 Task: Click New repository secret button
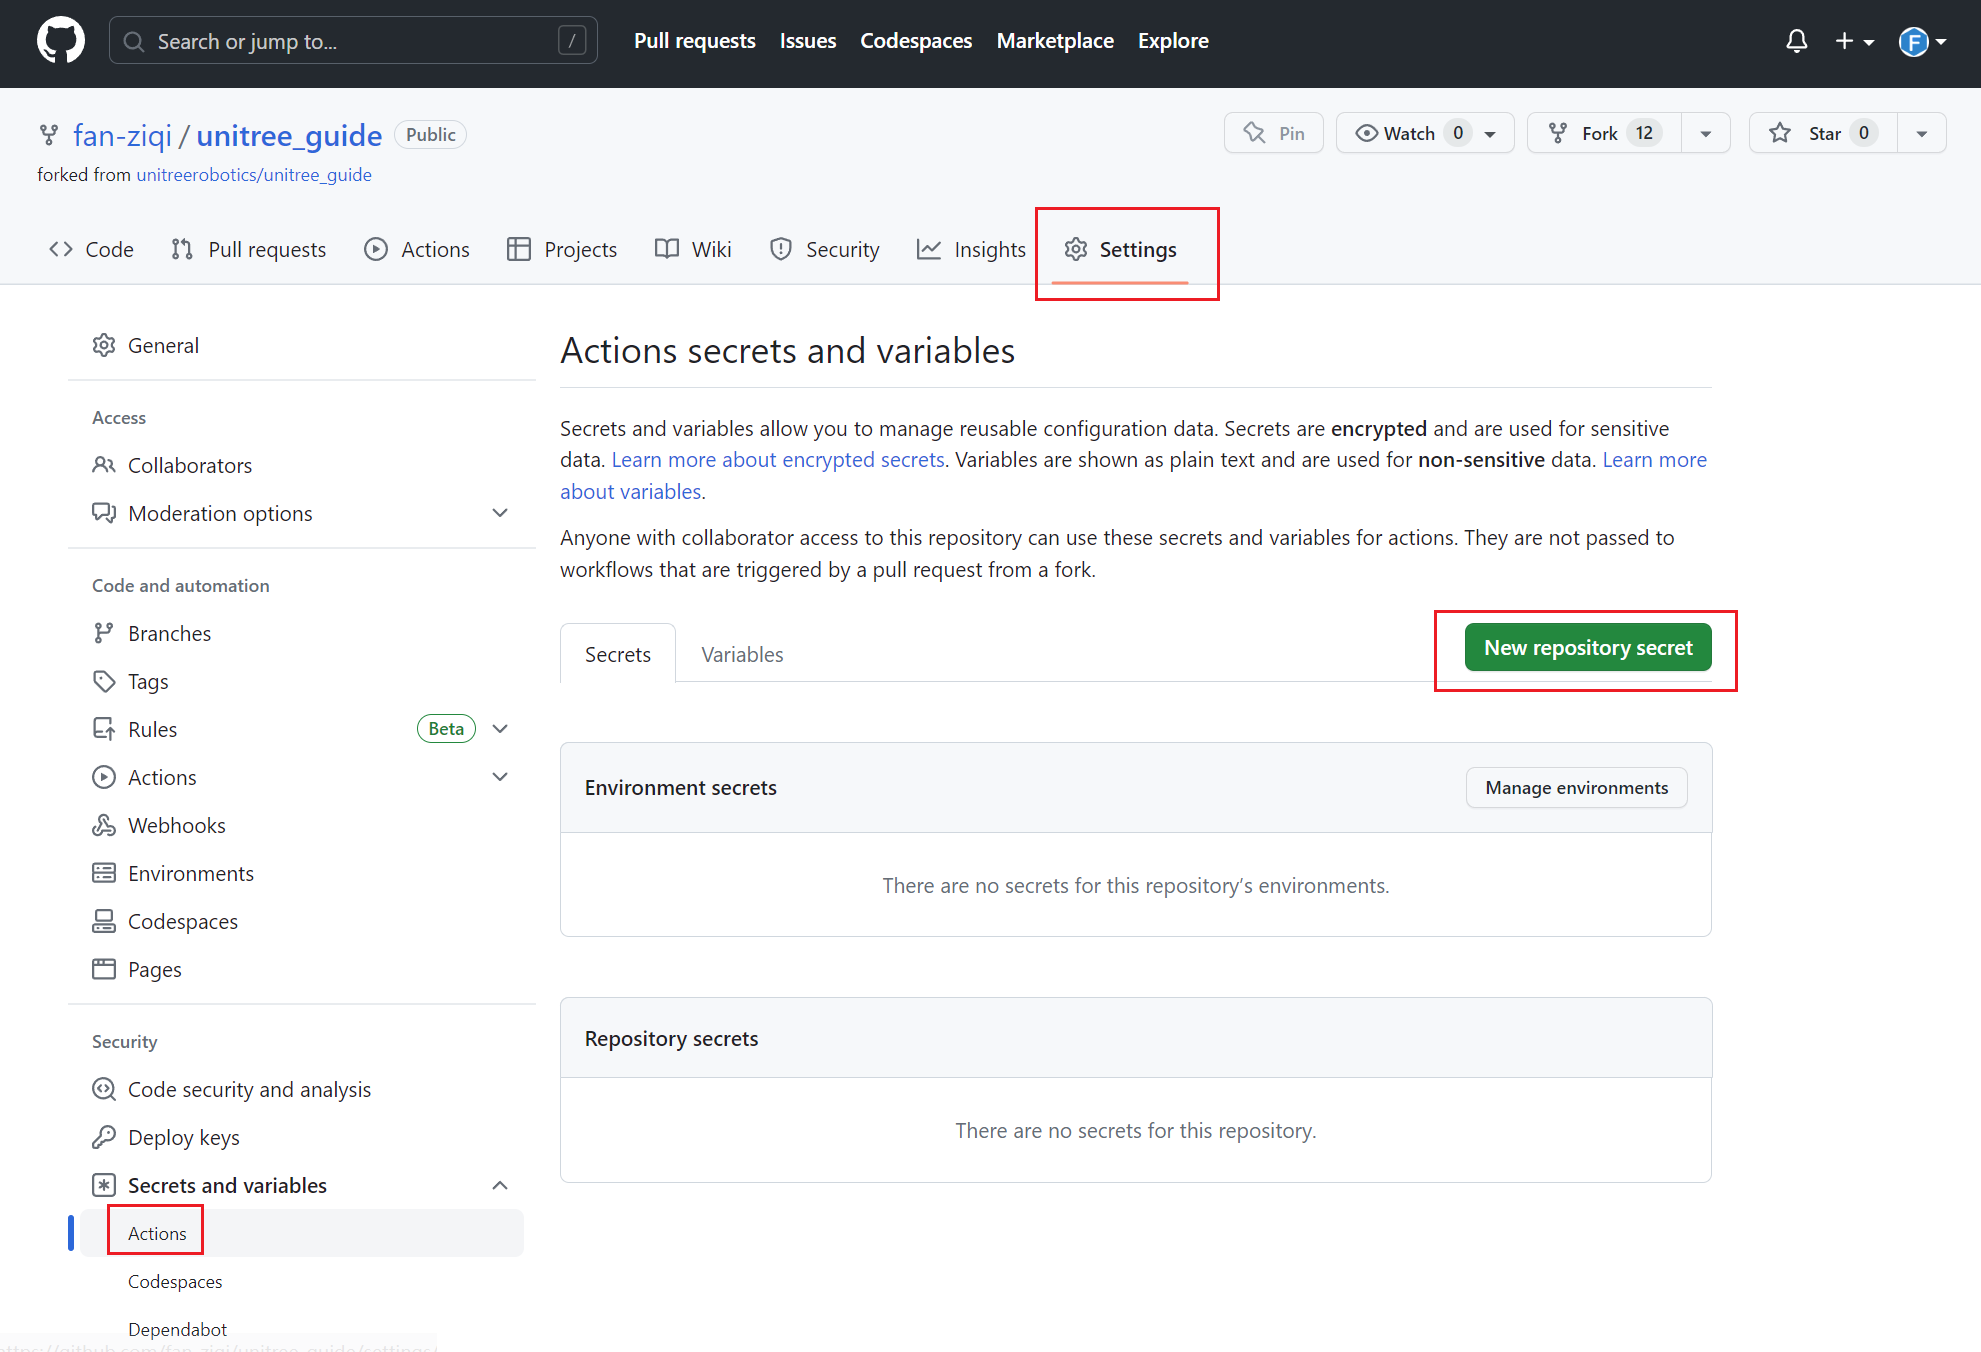[1588, 648]
